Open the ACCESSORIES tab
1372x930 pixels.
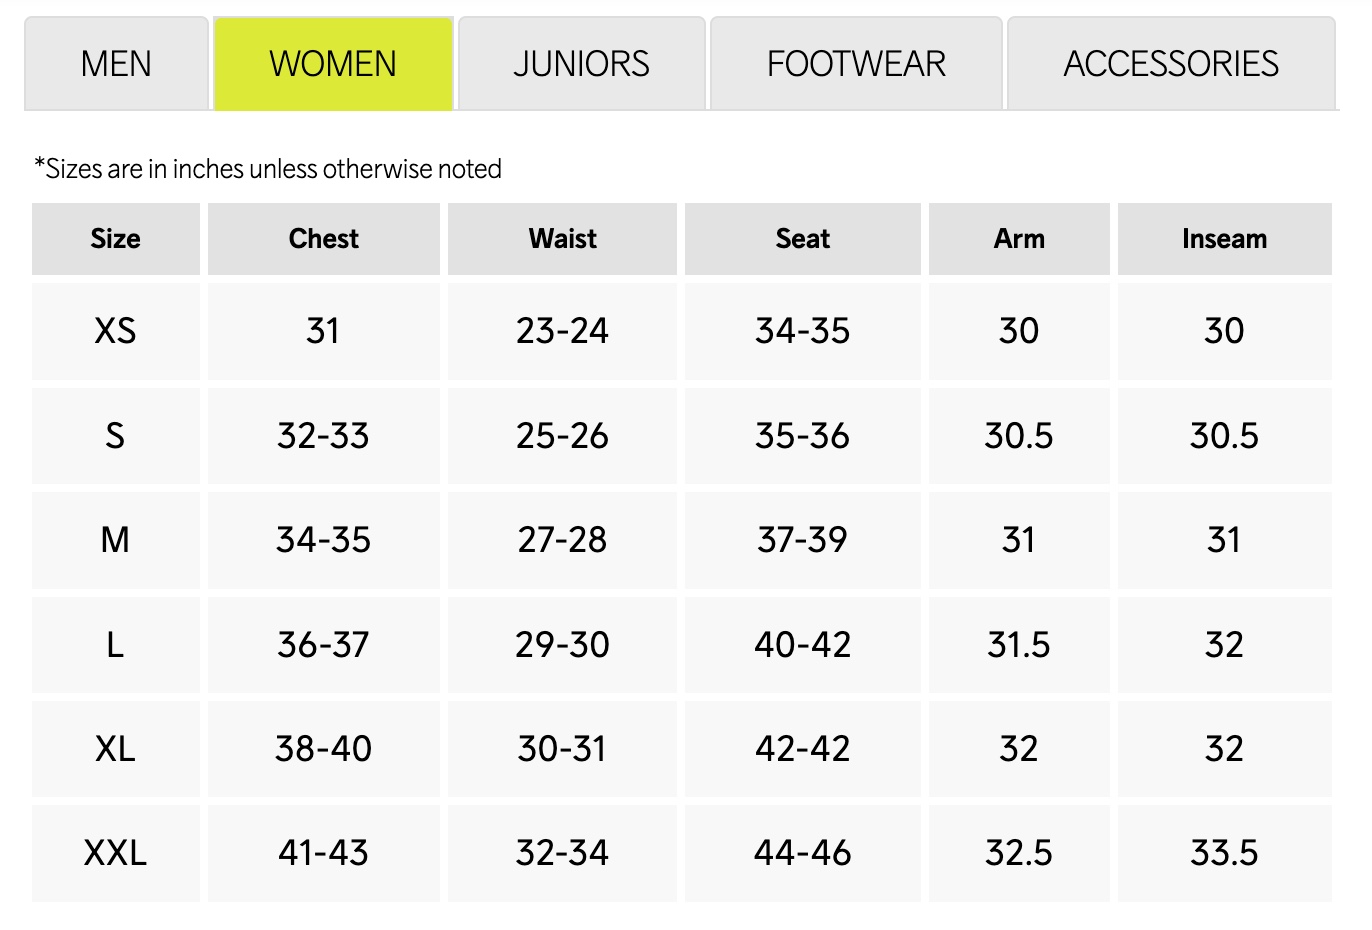pos(1171,64)
